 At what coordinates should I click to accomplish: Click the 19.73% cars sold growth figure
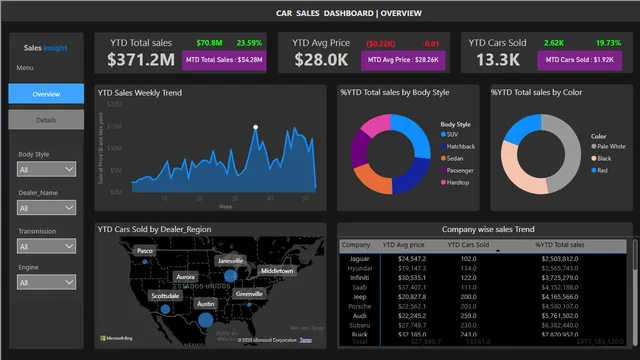608,43
